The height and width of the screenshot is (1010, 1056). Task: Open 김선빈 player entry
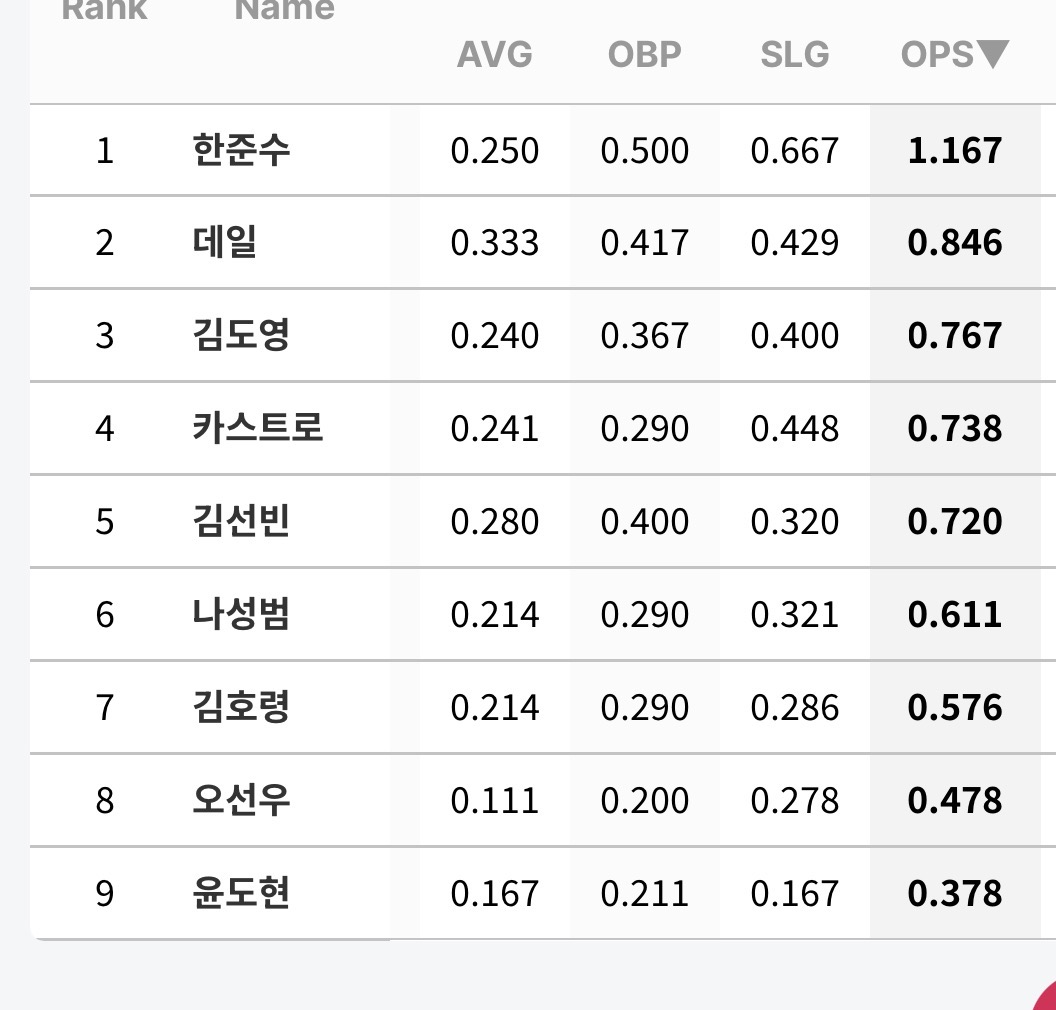click(241, 521)
